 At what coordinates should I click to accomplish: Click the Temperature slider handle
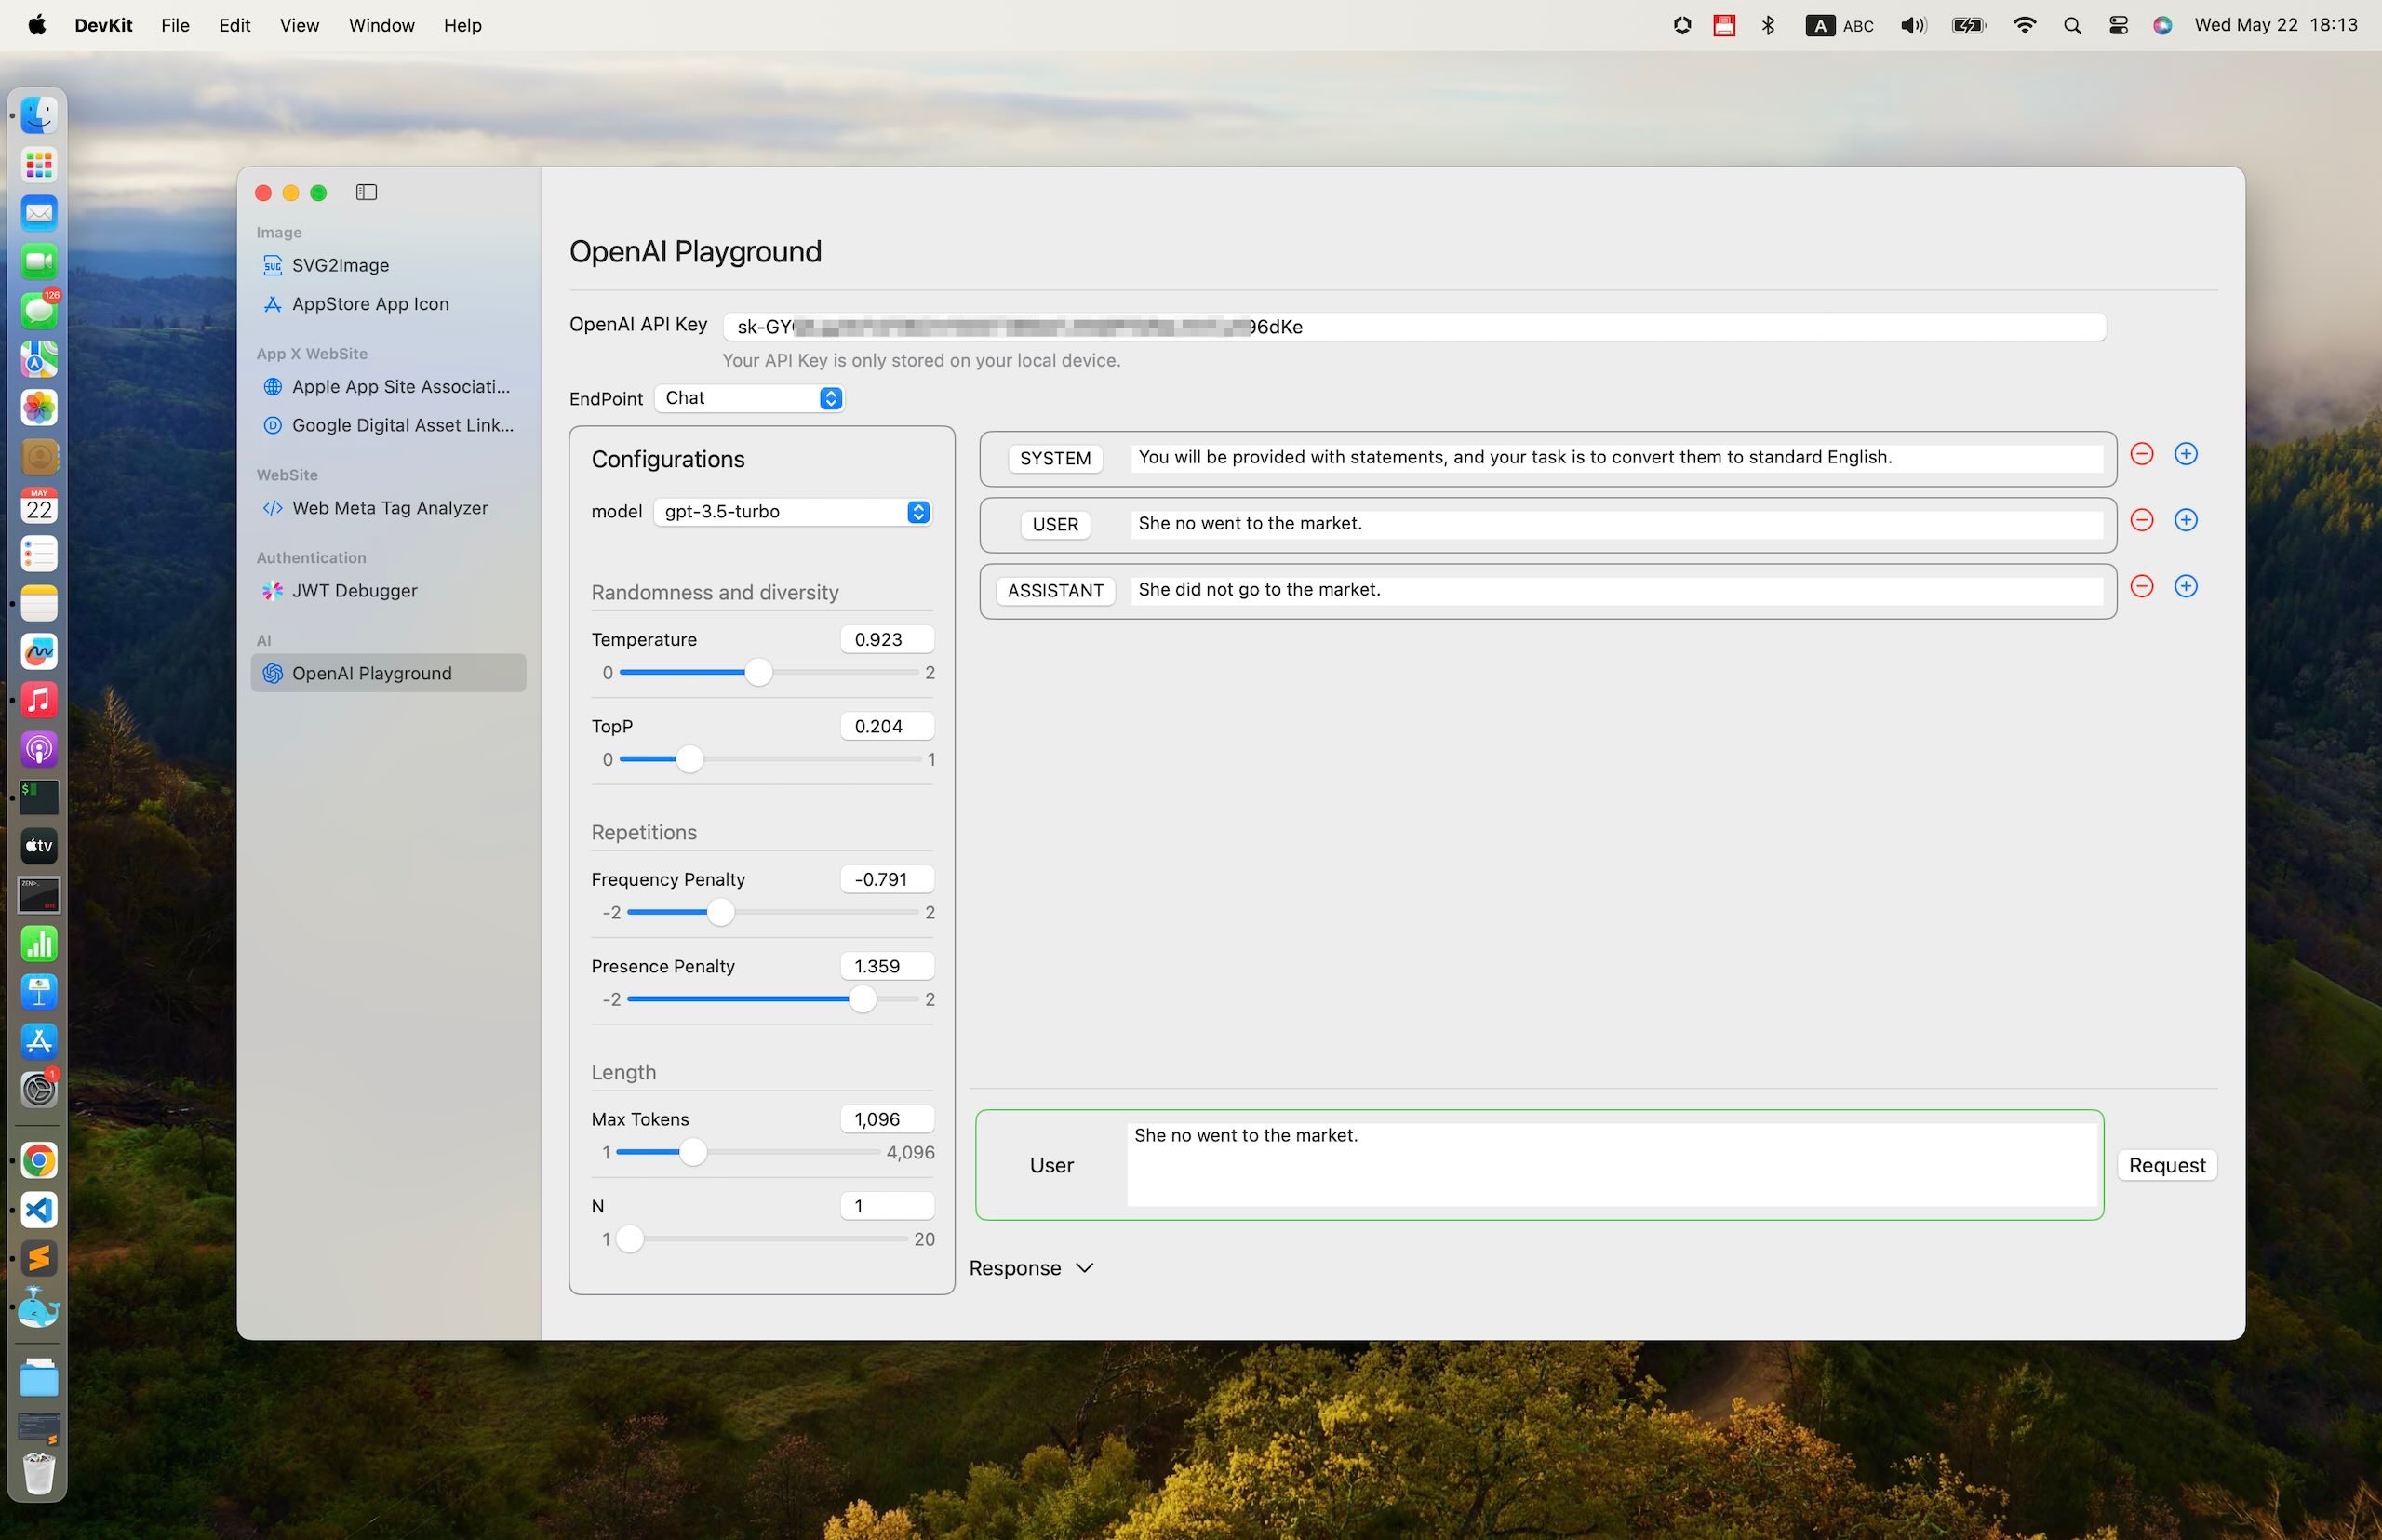(758, 673)
